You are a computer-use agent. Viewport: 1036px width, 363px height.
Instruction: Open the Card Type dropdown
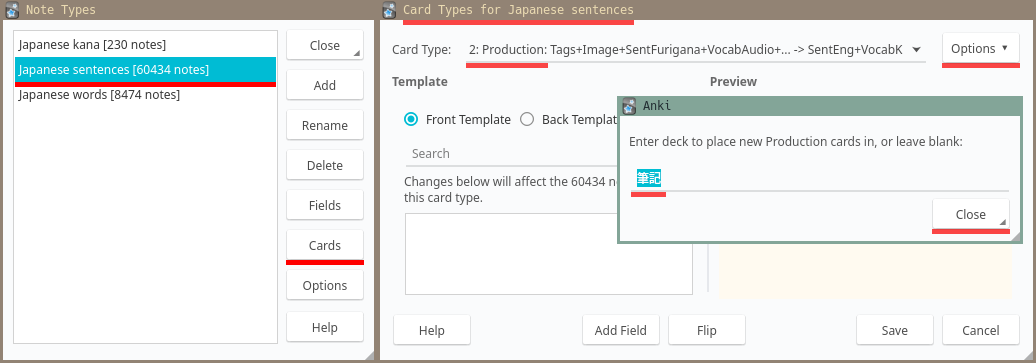point(695,49)
